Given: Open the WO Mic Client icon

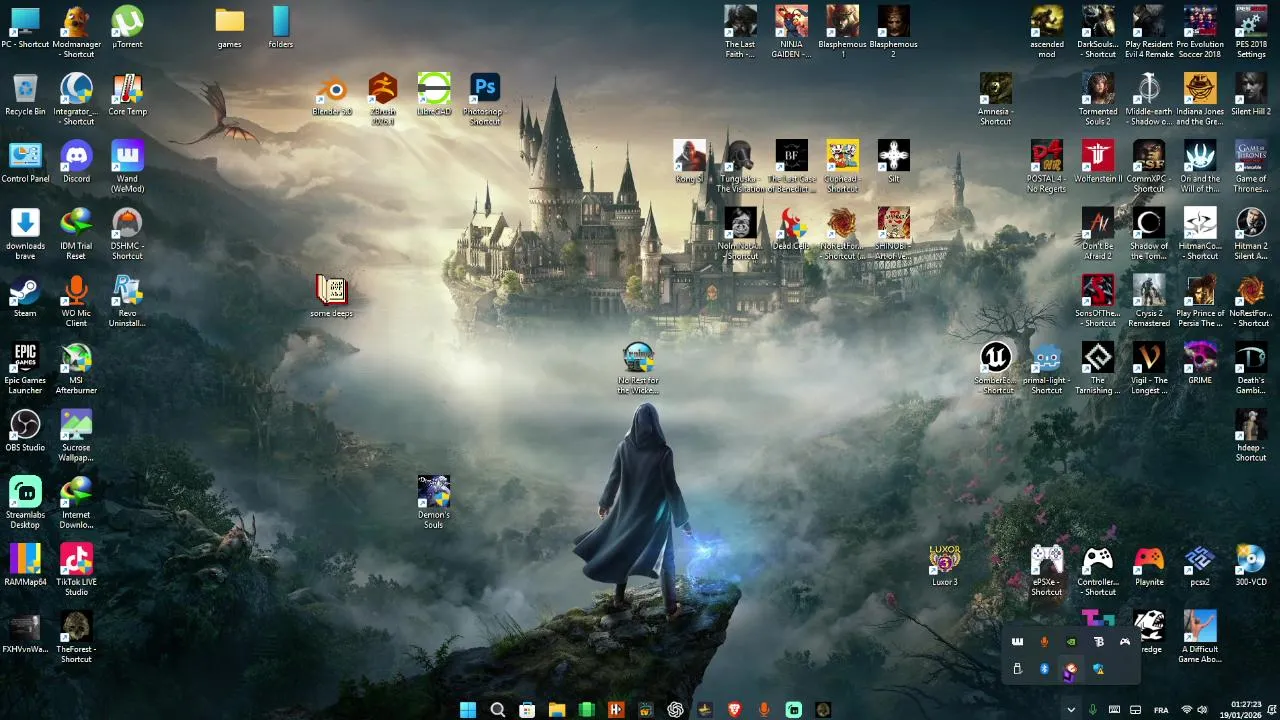Looking at the screenshot, I should (x=76, y=300).
